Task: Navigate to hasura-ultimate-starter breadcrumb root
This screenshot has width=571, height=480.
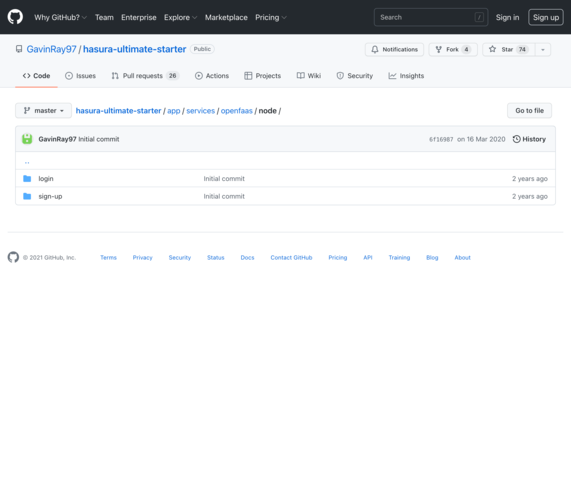Action: (118, 111)
